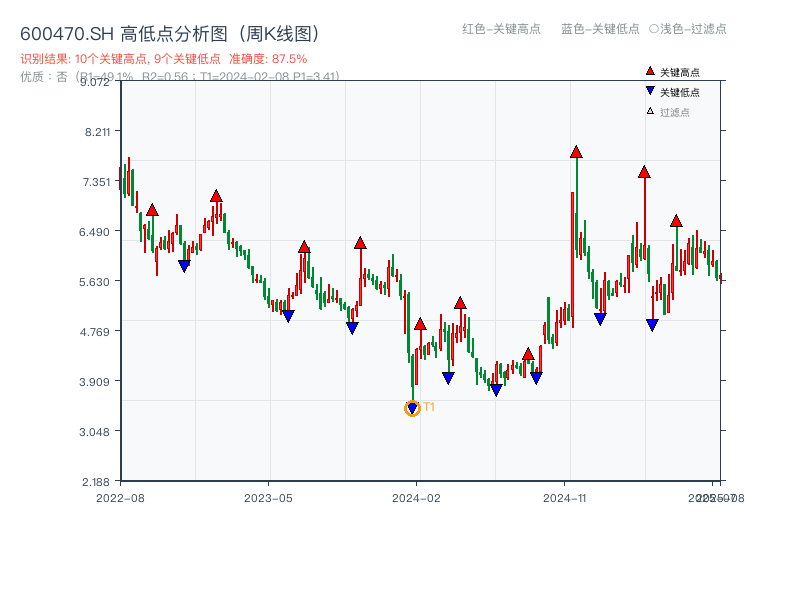
Task: Click the red 关键高点 legend triangle icon
Action: pyautogui.click(x=650, y=71)
